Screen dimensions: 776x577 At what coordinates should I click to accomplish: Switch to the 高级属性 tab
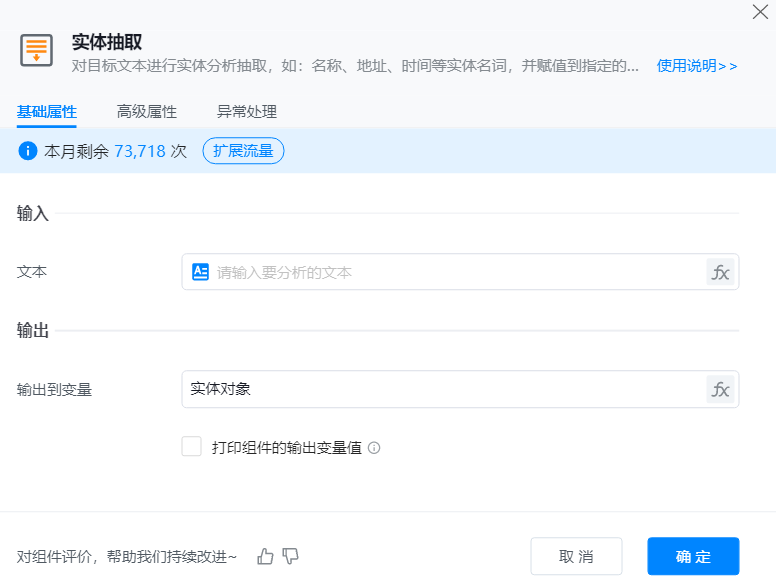(x=147, y=112)
